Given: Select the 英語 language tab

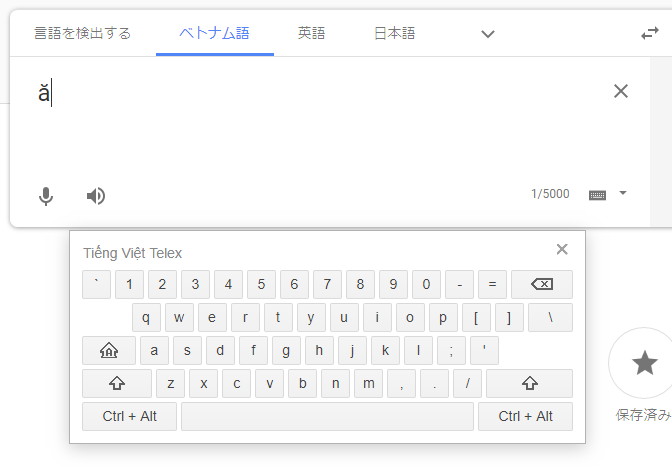Looking at the screenshot, I should [312, 33].
